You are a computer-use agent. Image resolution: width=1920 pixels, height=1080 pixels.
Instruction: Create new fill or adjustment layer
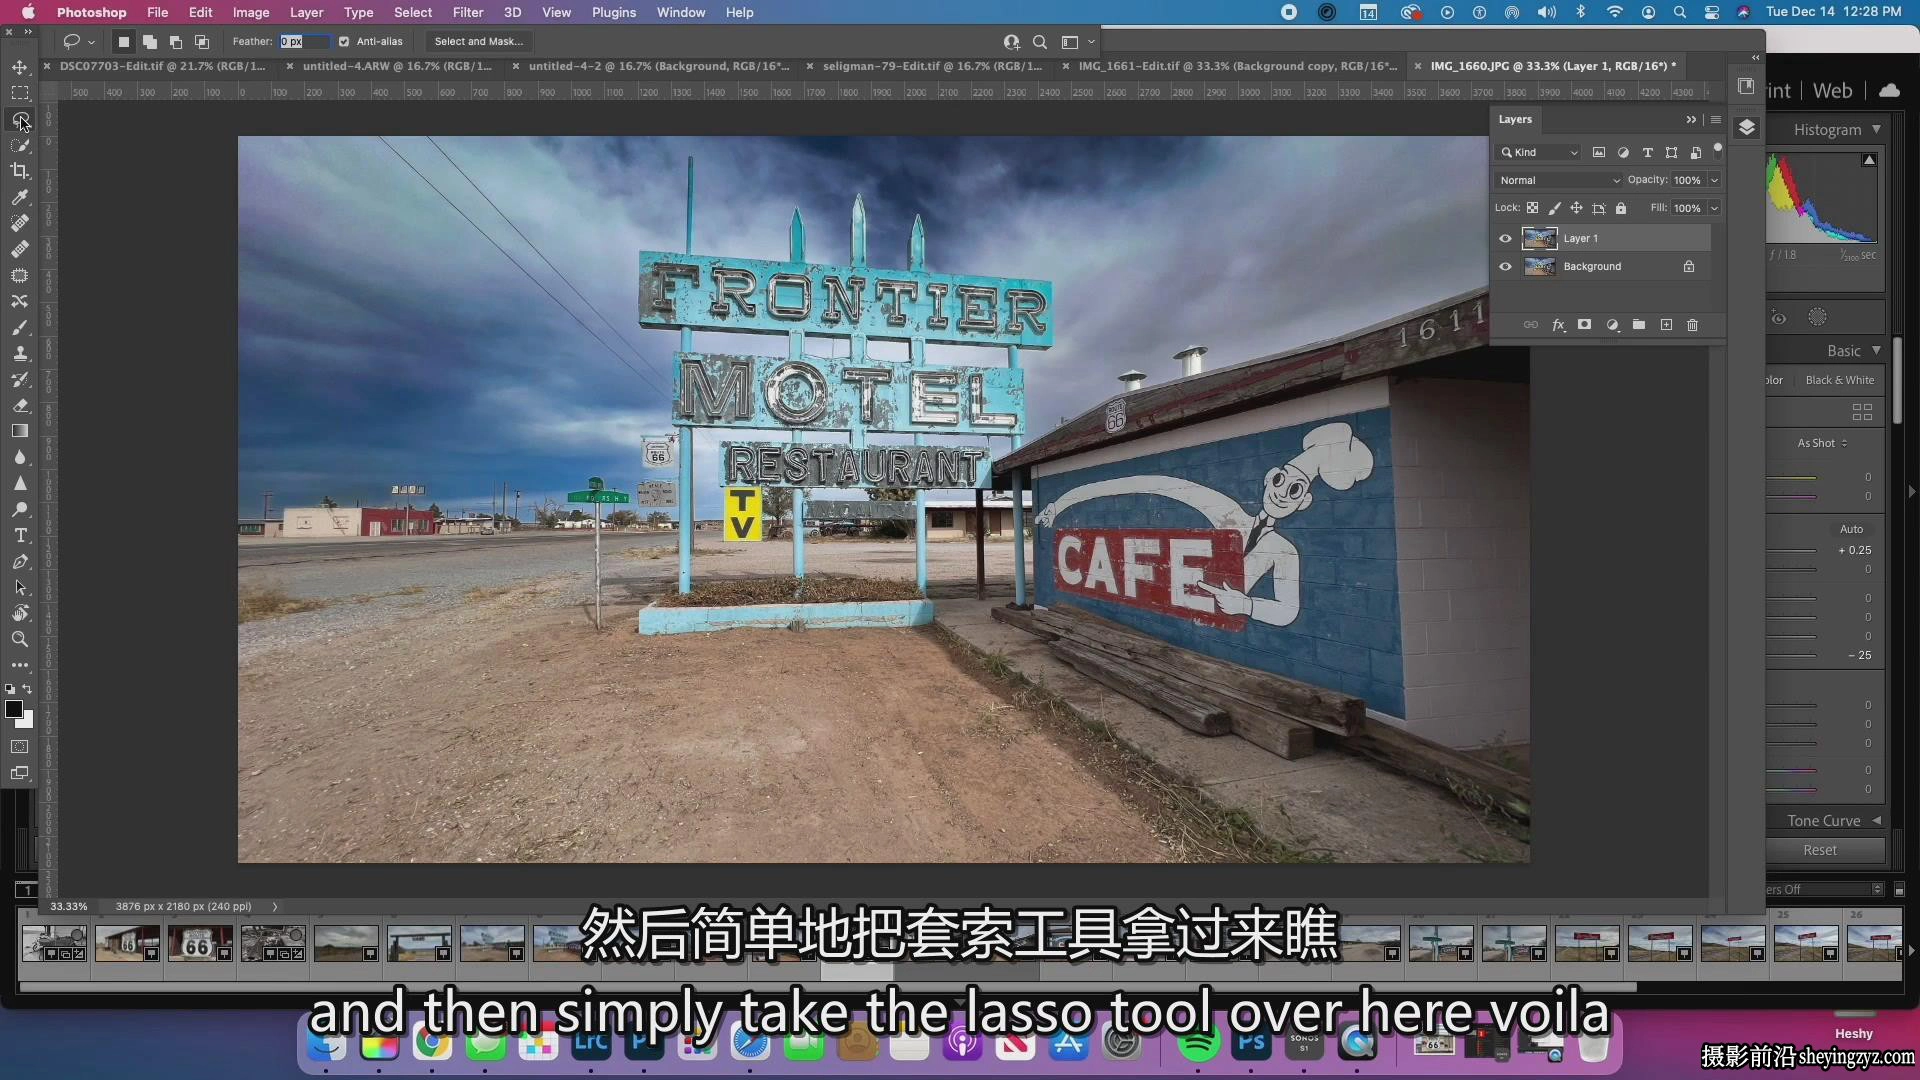click(x=1612, y=325)
